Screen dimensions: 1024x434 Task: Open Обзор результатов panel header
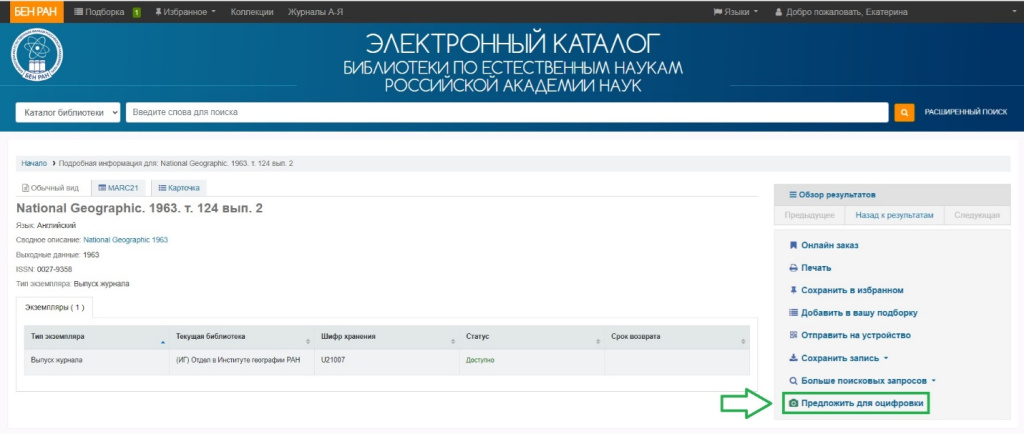point(892,194)
